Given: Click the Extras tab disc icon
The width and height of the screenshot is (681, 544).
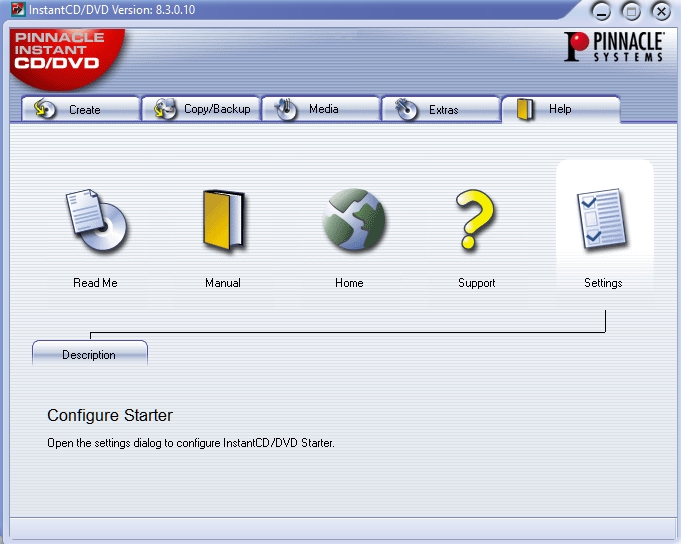Looking at the screenshot, I should coord(406,109).
